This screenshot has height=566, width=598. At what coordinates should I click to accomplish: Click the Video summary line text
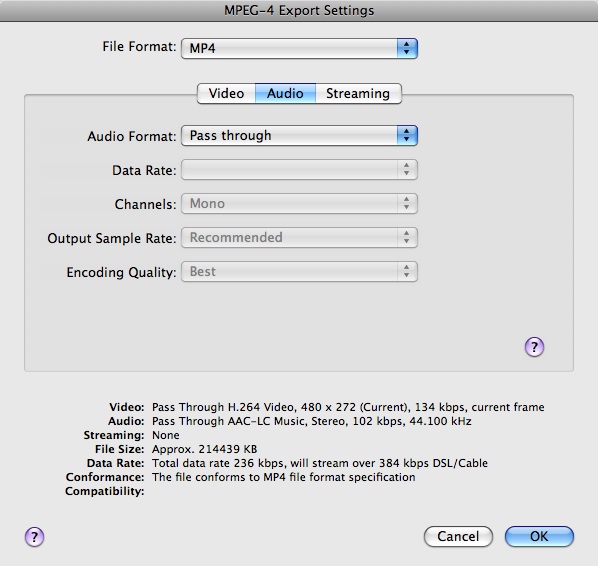(348, 407)
